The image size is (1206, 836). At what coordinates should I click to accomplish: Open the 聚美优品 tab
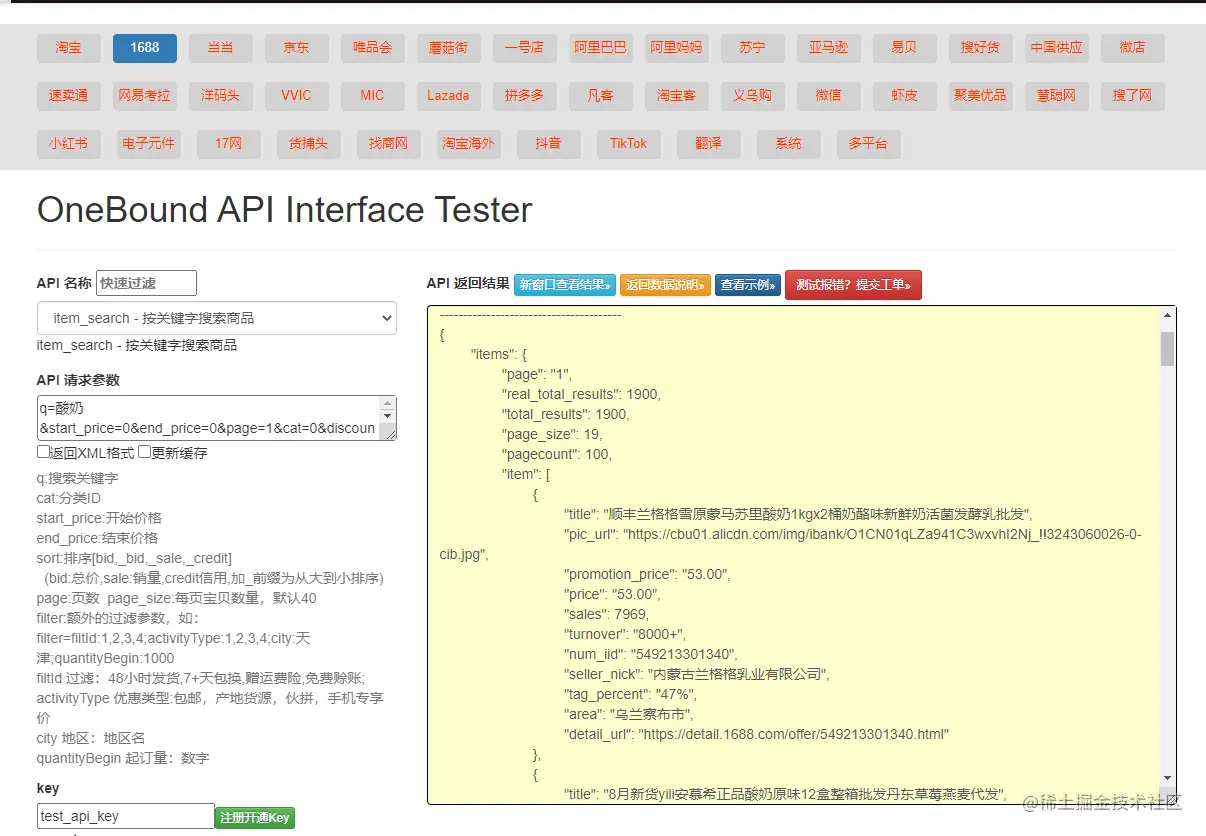click(981, 96)
